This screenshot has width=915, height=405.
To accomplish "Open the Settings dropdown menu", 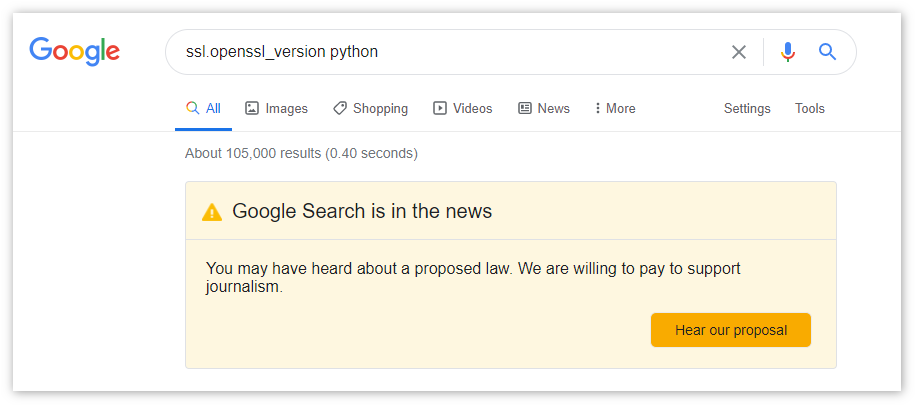I will tap(747, 108).
